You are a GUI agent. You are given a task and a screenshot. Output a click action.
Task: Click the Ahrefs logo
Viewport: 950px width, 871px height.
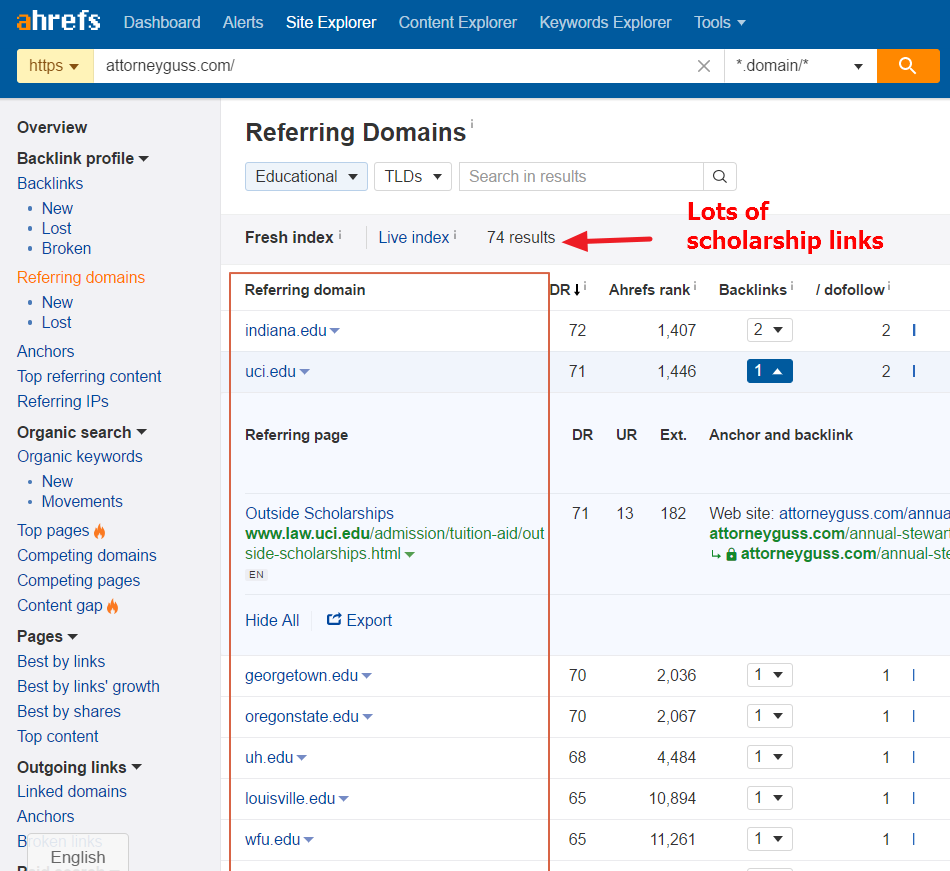(x=57, y=21)
